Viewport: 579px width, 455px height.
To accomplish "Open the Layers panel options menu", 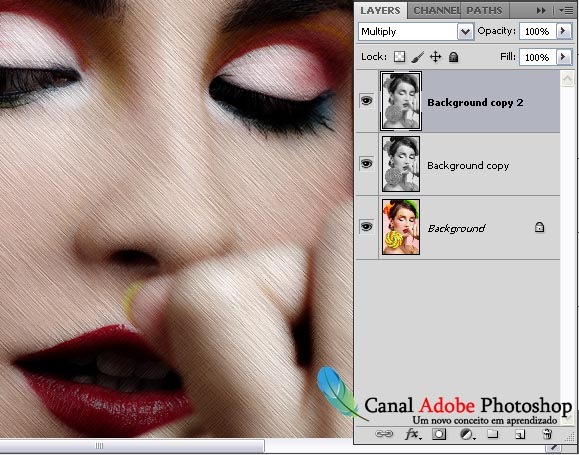I will click(x=566, y=11).
